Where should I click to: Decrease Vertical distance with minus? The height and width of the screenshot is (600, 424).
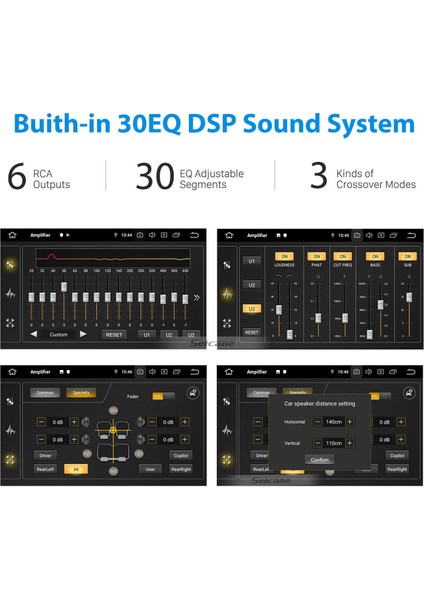click(x=318, y=443)
